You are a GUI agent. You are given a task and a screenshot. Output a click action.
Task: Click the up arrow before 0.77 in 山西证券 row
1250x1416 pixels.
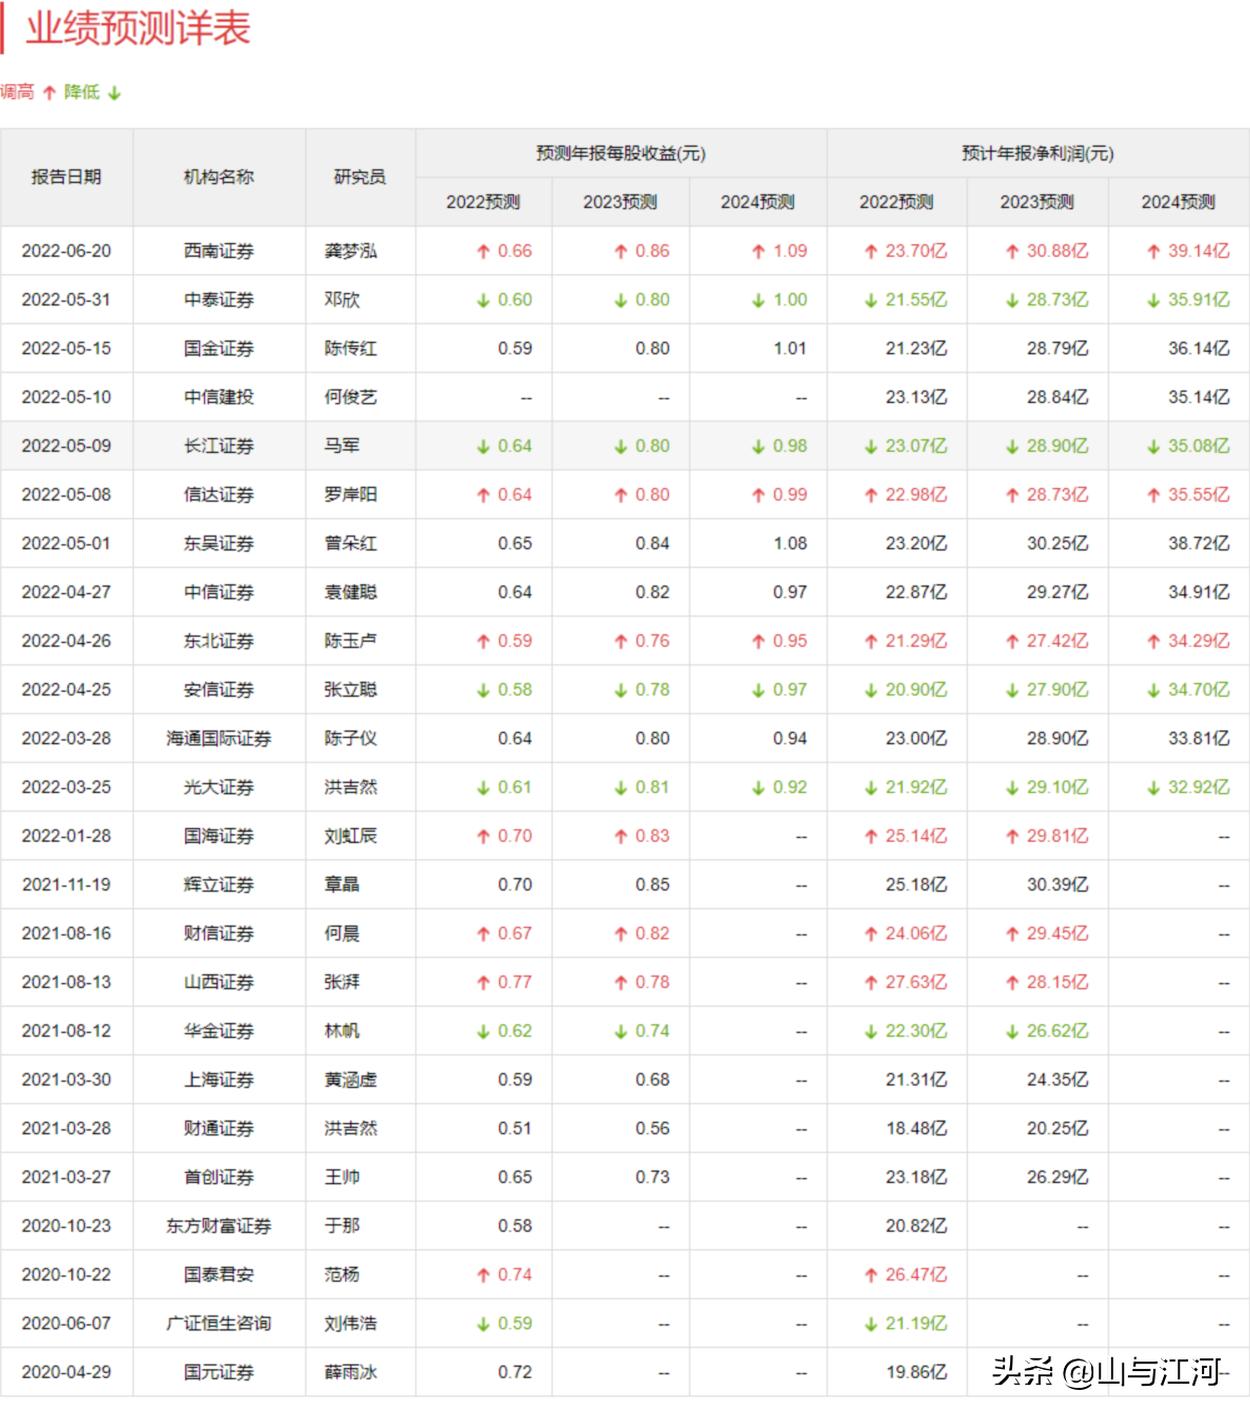[484, 983]
